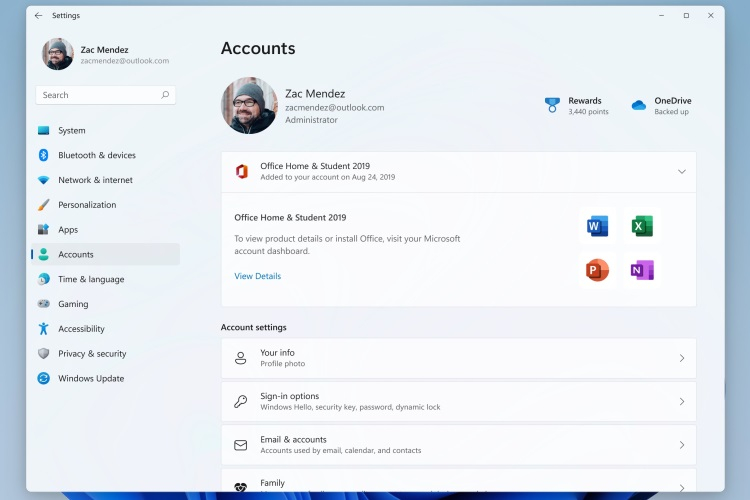Click Zac Mendez's large profile picture
This screenshot has width=750, height=500.
(x=249, y=105)
